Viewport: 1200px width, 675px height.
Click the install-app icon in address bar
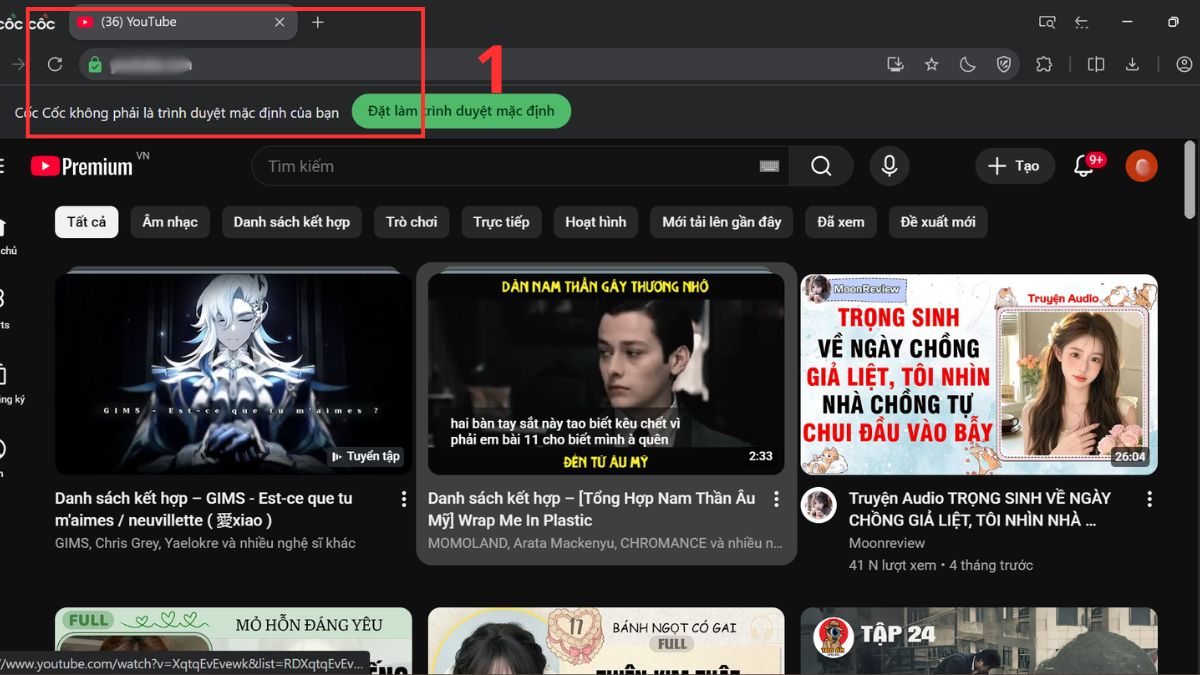895,65
